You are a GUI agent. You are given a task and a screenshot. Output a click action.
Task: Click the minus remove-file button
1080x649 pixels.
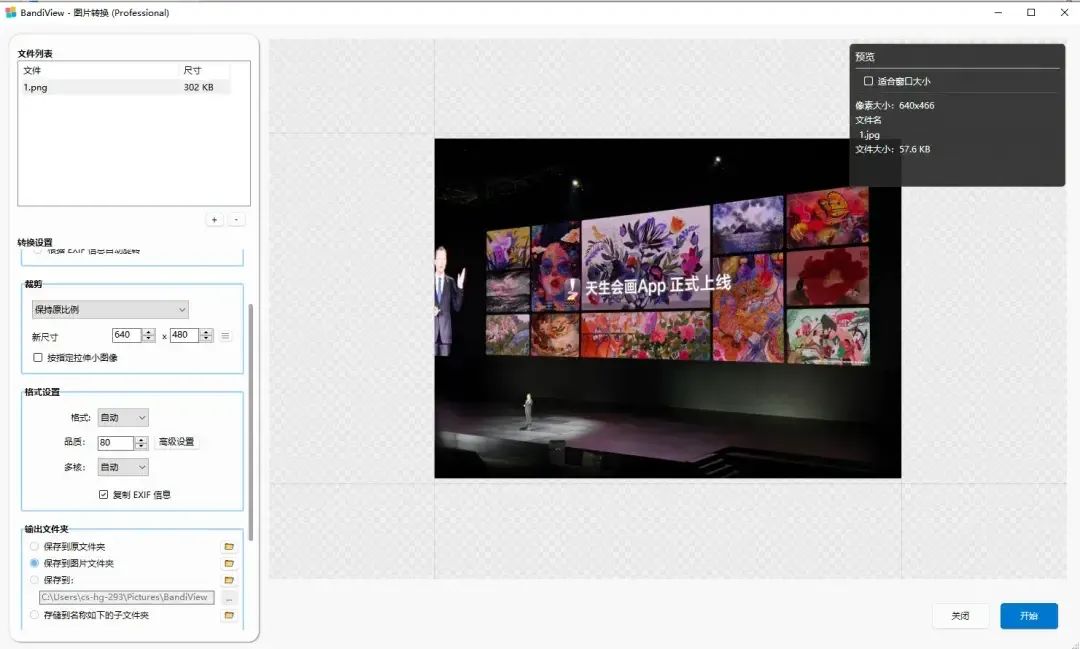tap(236, 220)
